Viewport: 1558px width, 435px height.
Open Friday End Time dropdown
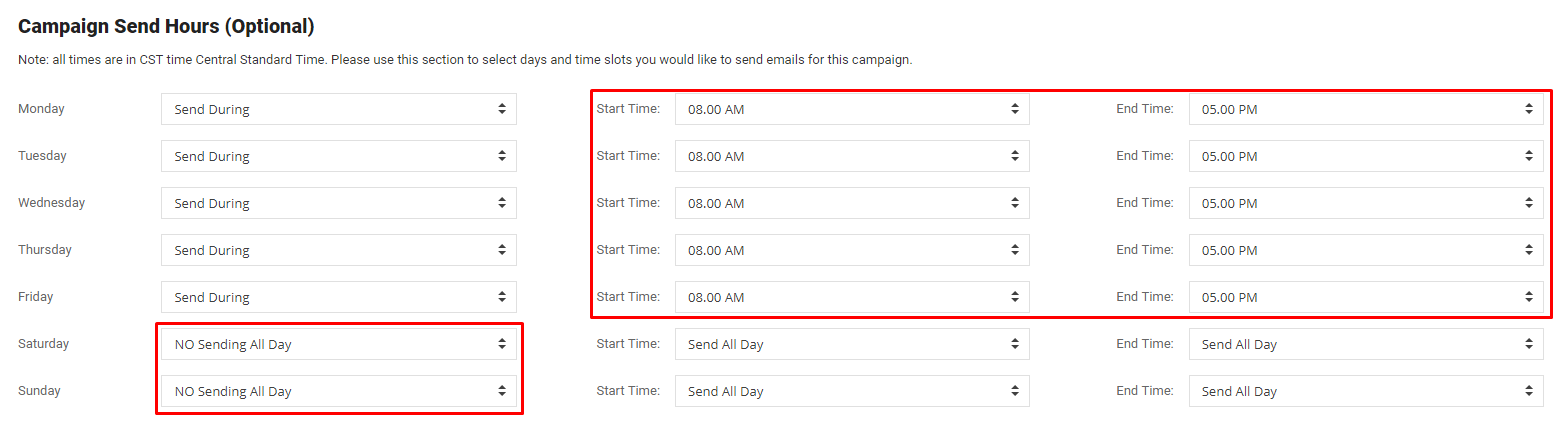coord(1366,297)
